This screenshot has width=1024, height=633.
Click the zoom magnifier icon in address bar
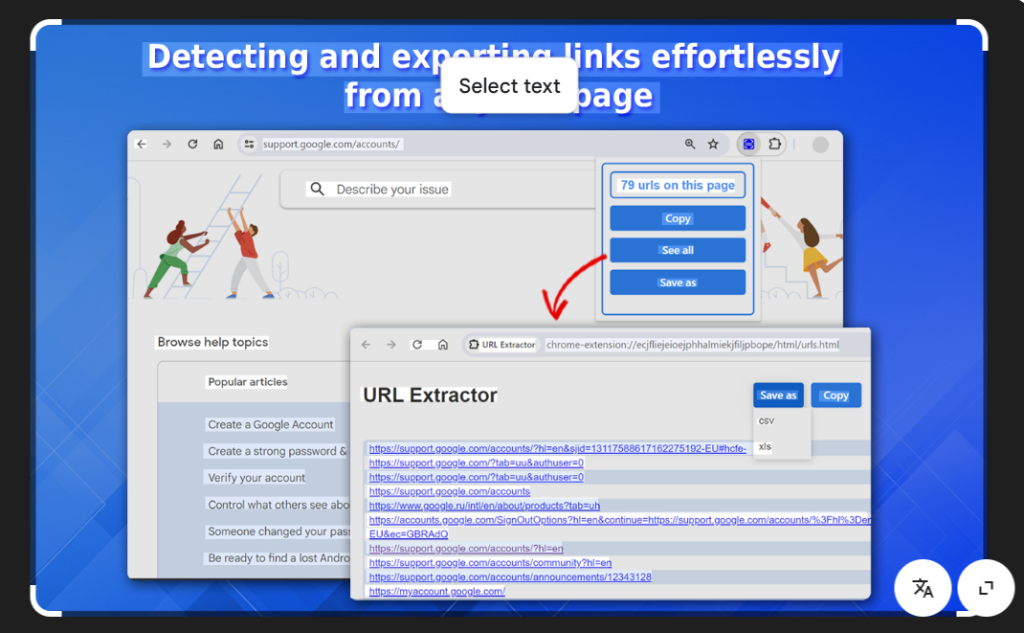click(690, 144)
